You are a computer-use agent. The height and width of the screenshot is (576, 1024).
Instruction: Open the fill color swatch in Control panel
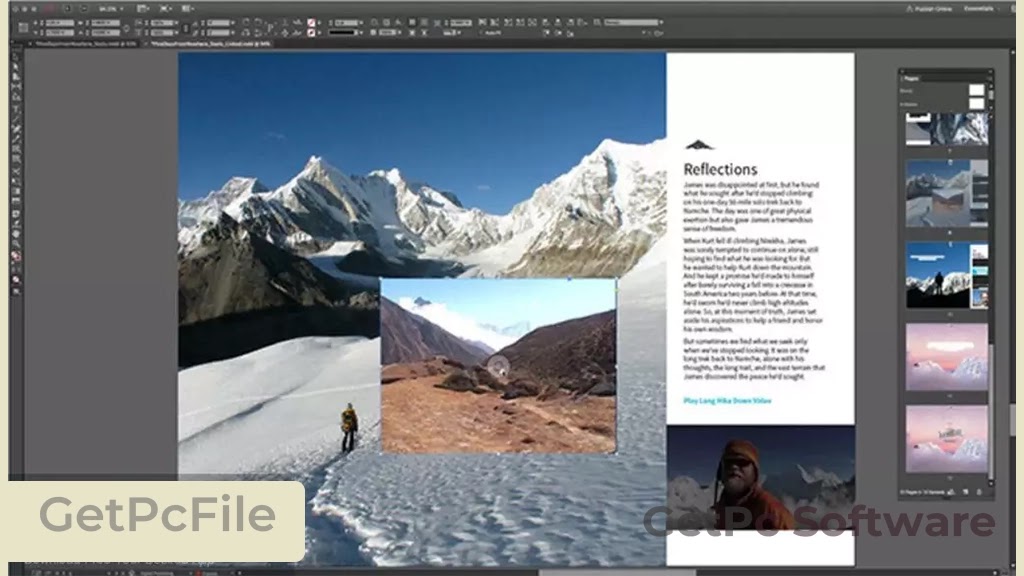[312, 23]
